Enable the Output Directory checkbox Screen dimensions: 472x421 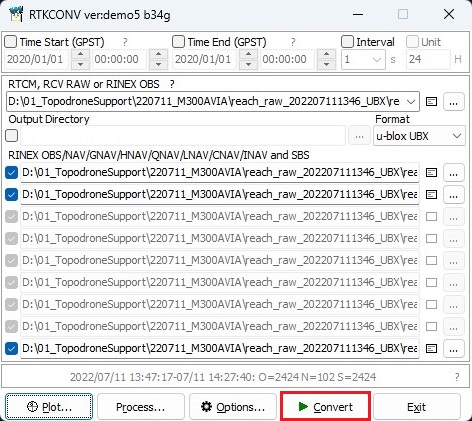pos(12,136)
